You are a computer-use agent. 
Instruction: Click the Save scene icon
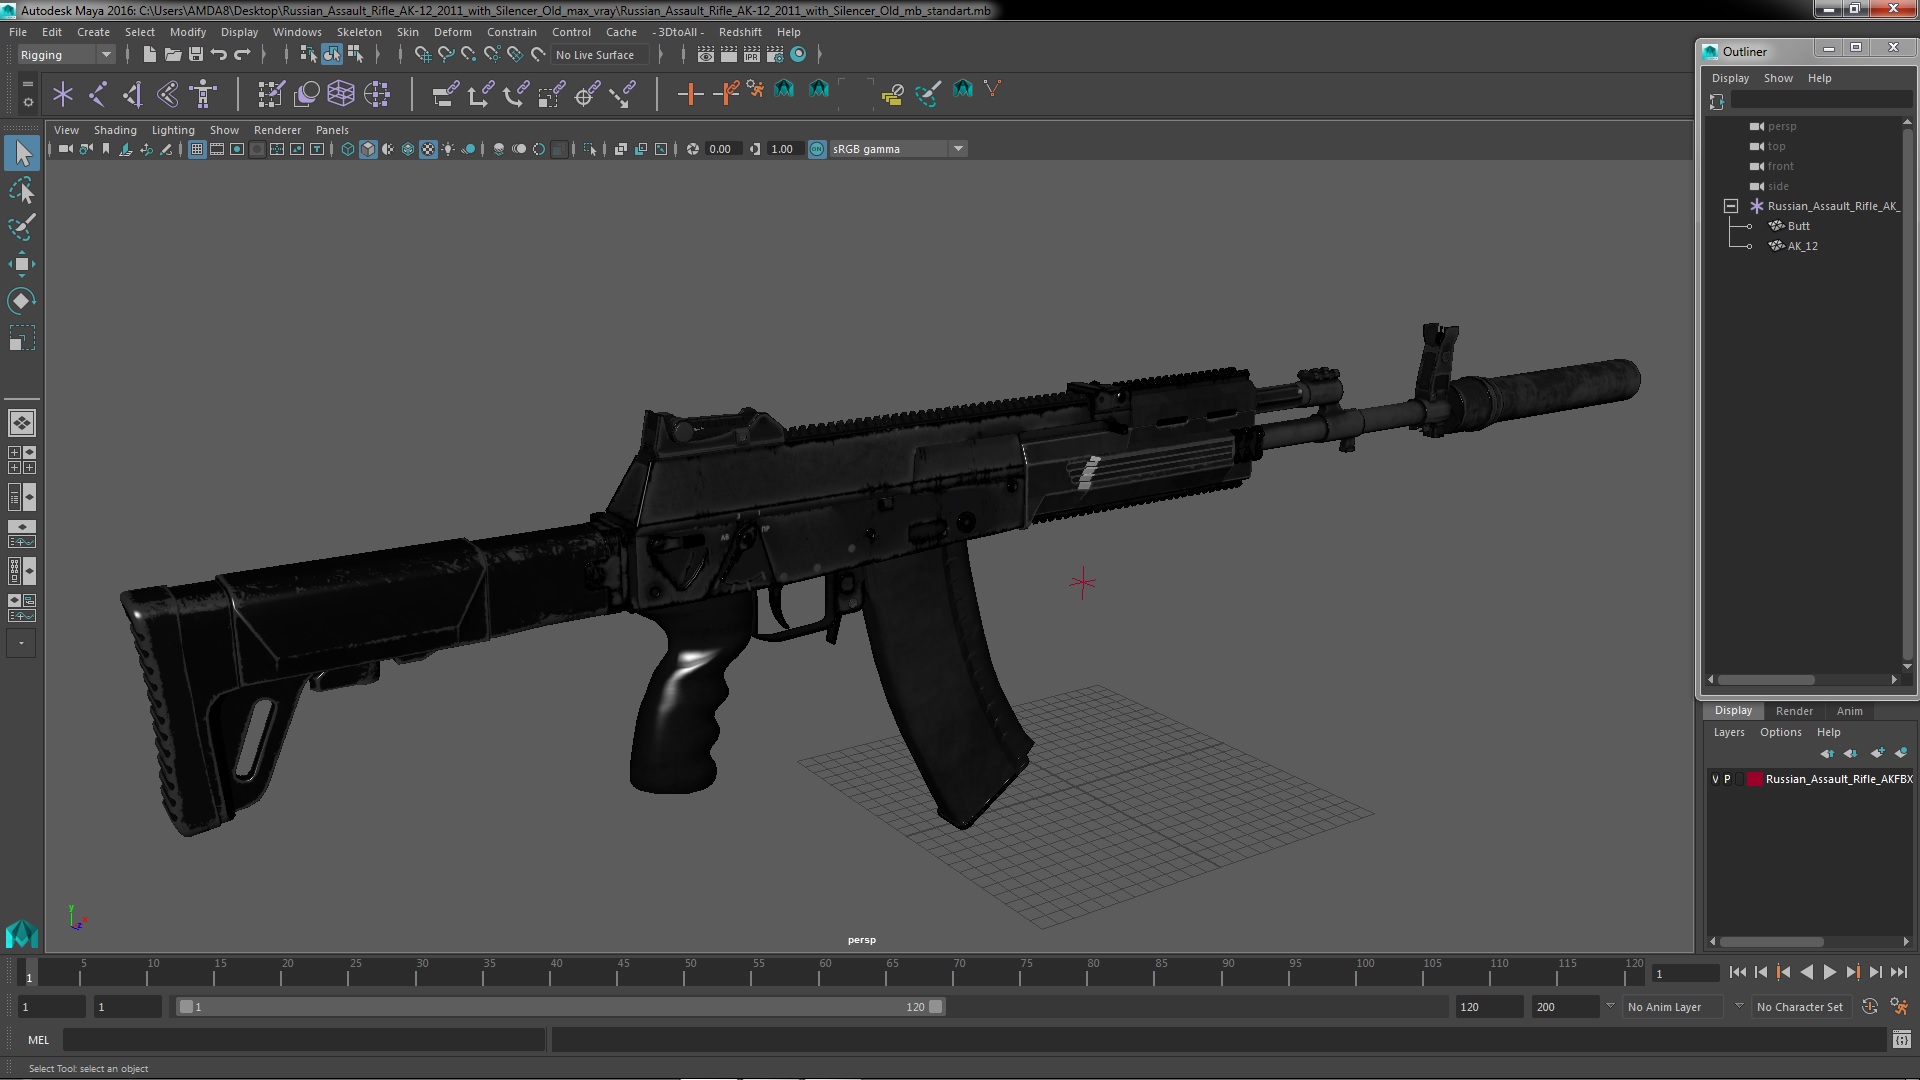196,55
